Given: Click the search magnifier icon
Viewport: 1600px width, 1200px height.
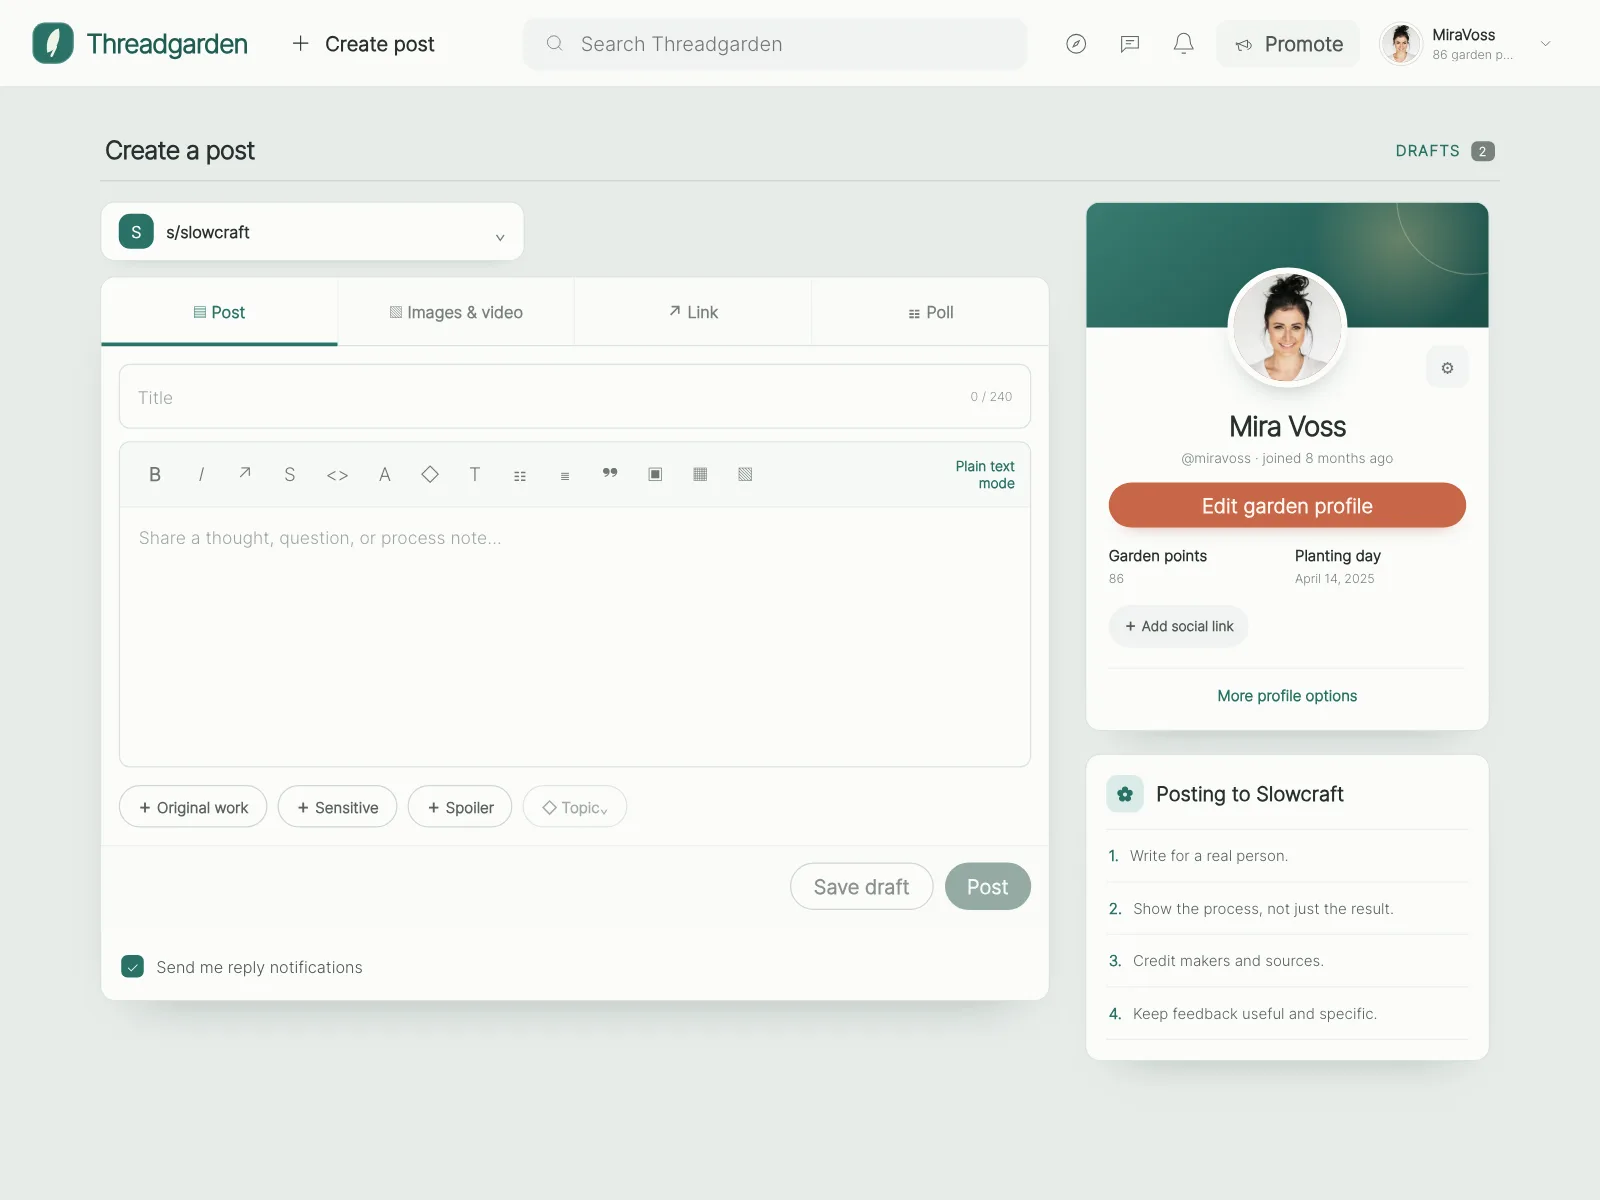Looking at the screenshot, I should 554,43.
